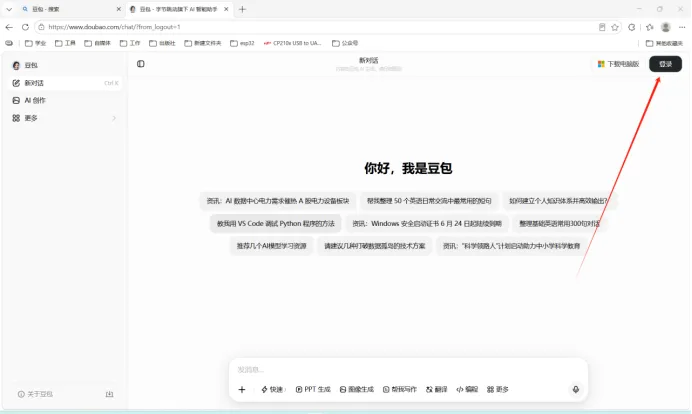This screenshot has height=414, width=692.
Task: Open the 工具 bookmarks folder
Action: (65, 43)
